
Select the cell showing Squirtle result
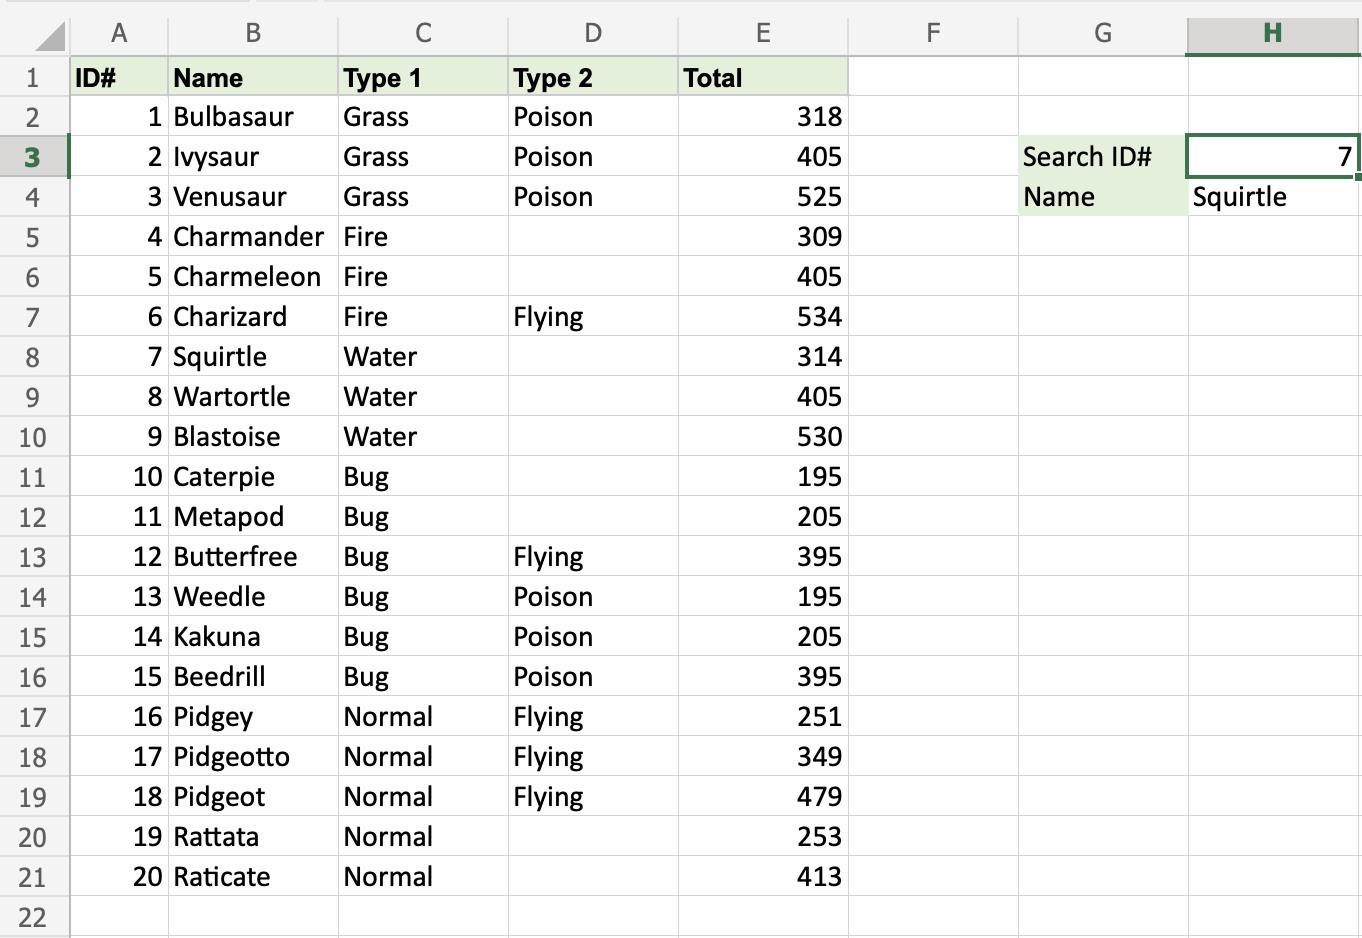click(1272, 196)
